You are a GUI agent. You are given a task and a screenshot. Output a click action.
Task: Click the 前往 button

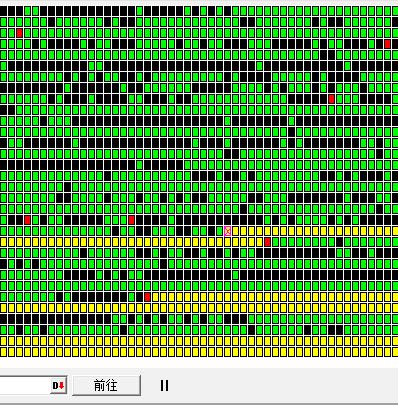point(106,385)
